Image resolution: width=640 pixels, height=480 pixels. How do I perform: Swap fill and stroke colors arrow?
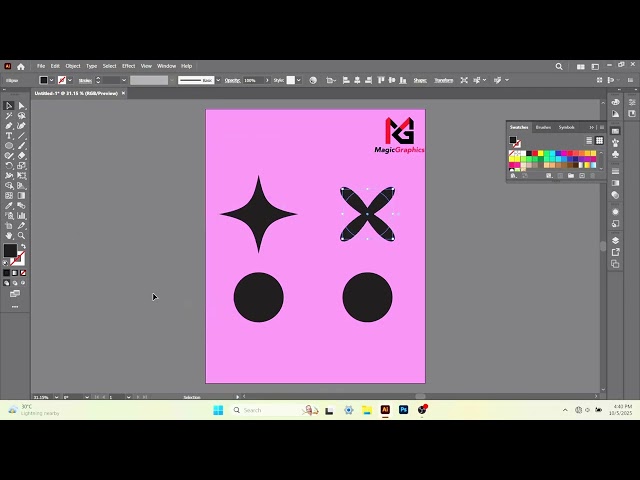click(x=23, y=247)
